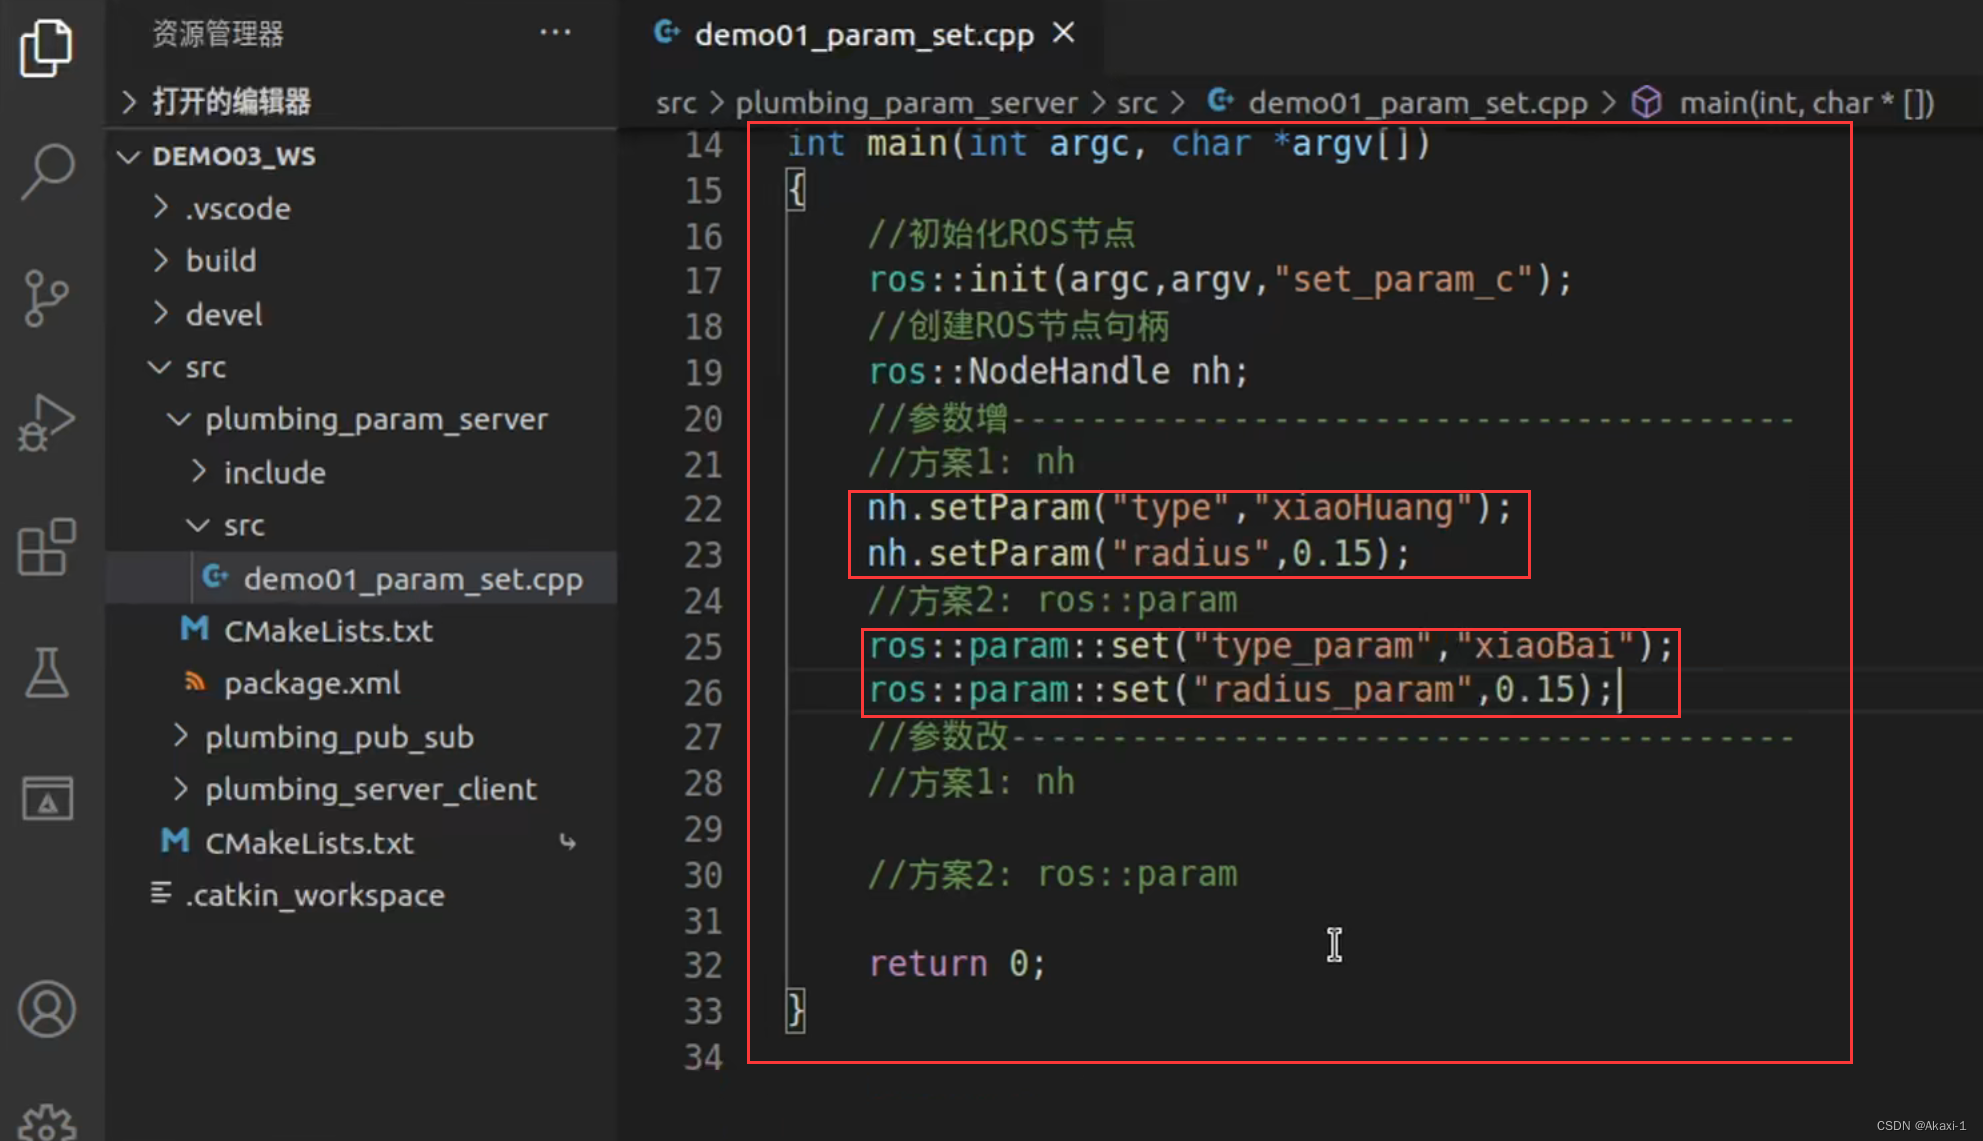The width and height of the screenshot is (1983, 1141).
Task: Open the Run and Debug view
Action: [47, 422]
